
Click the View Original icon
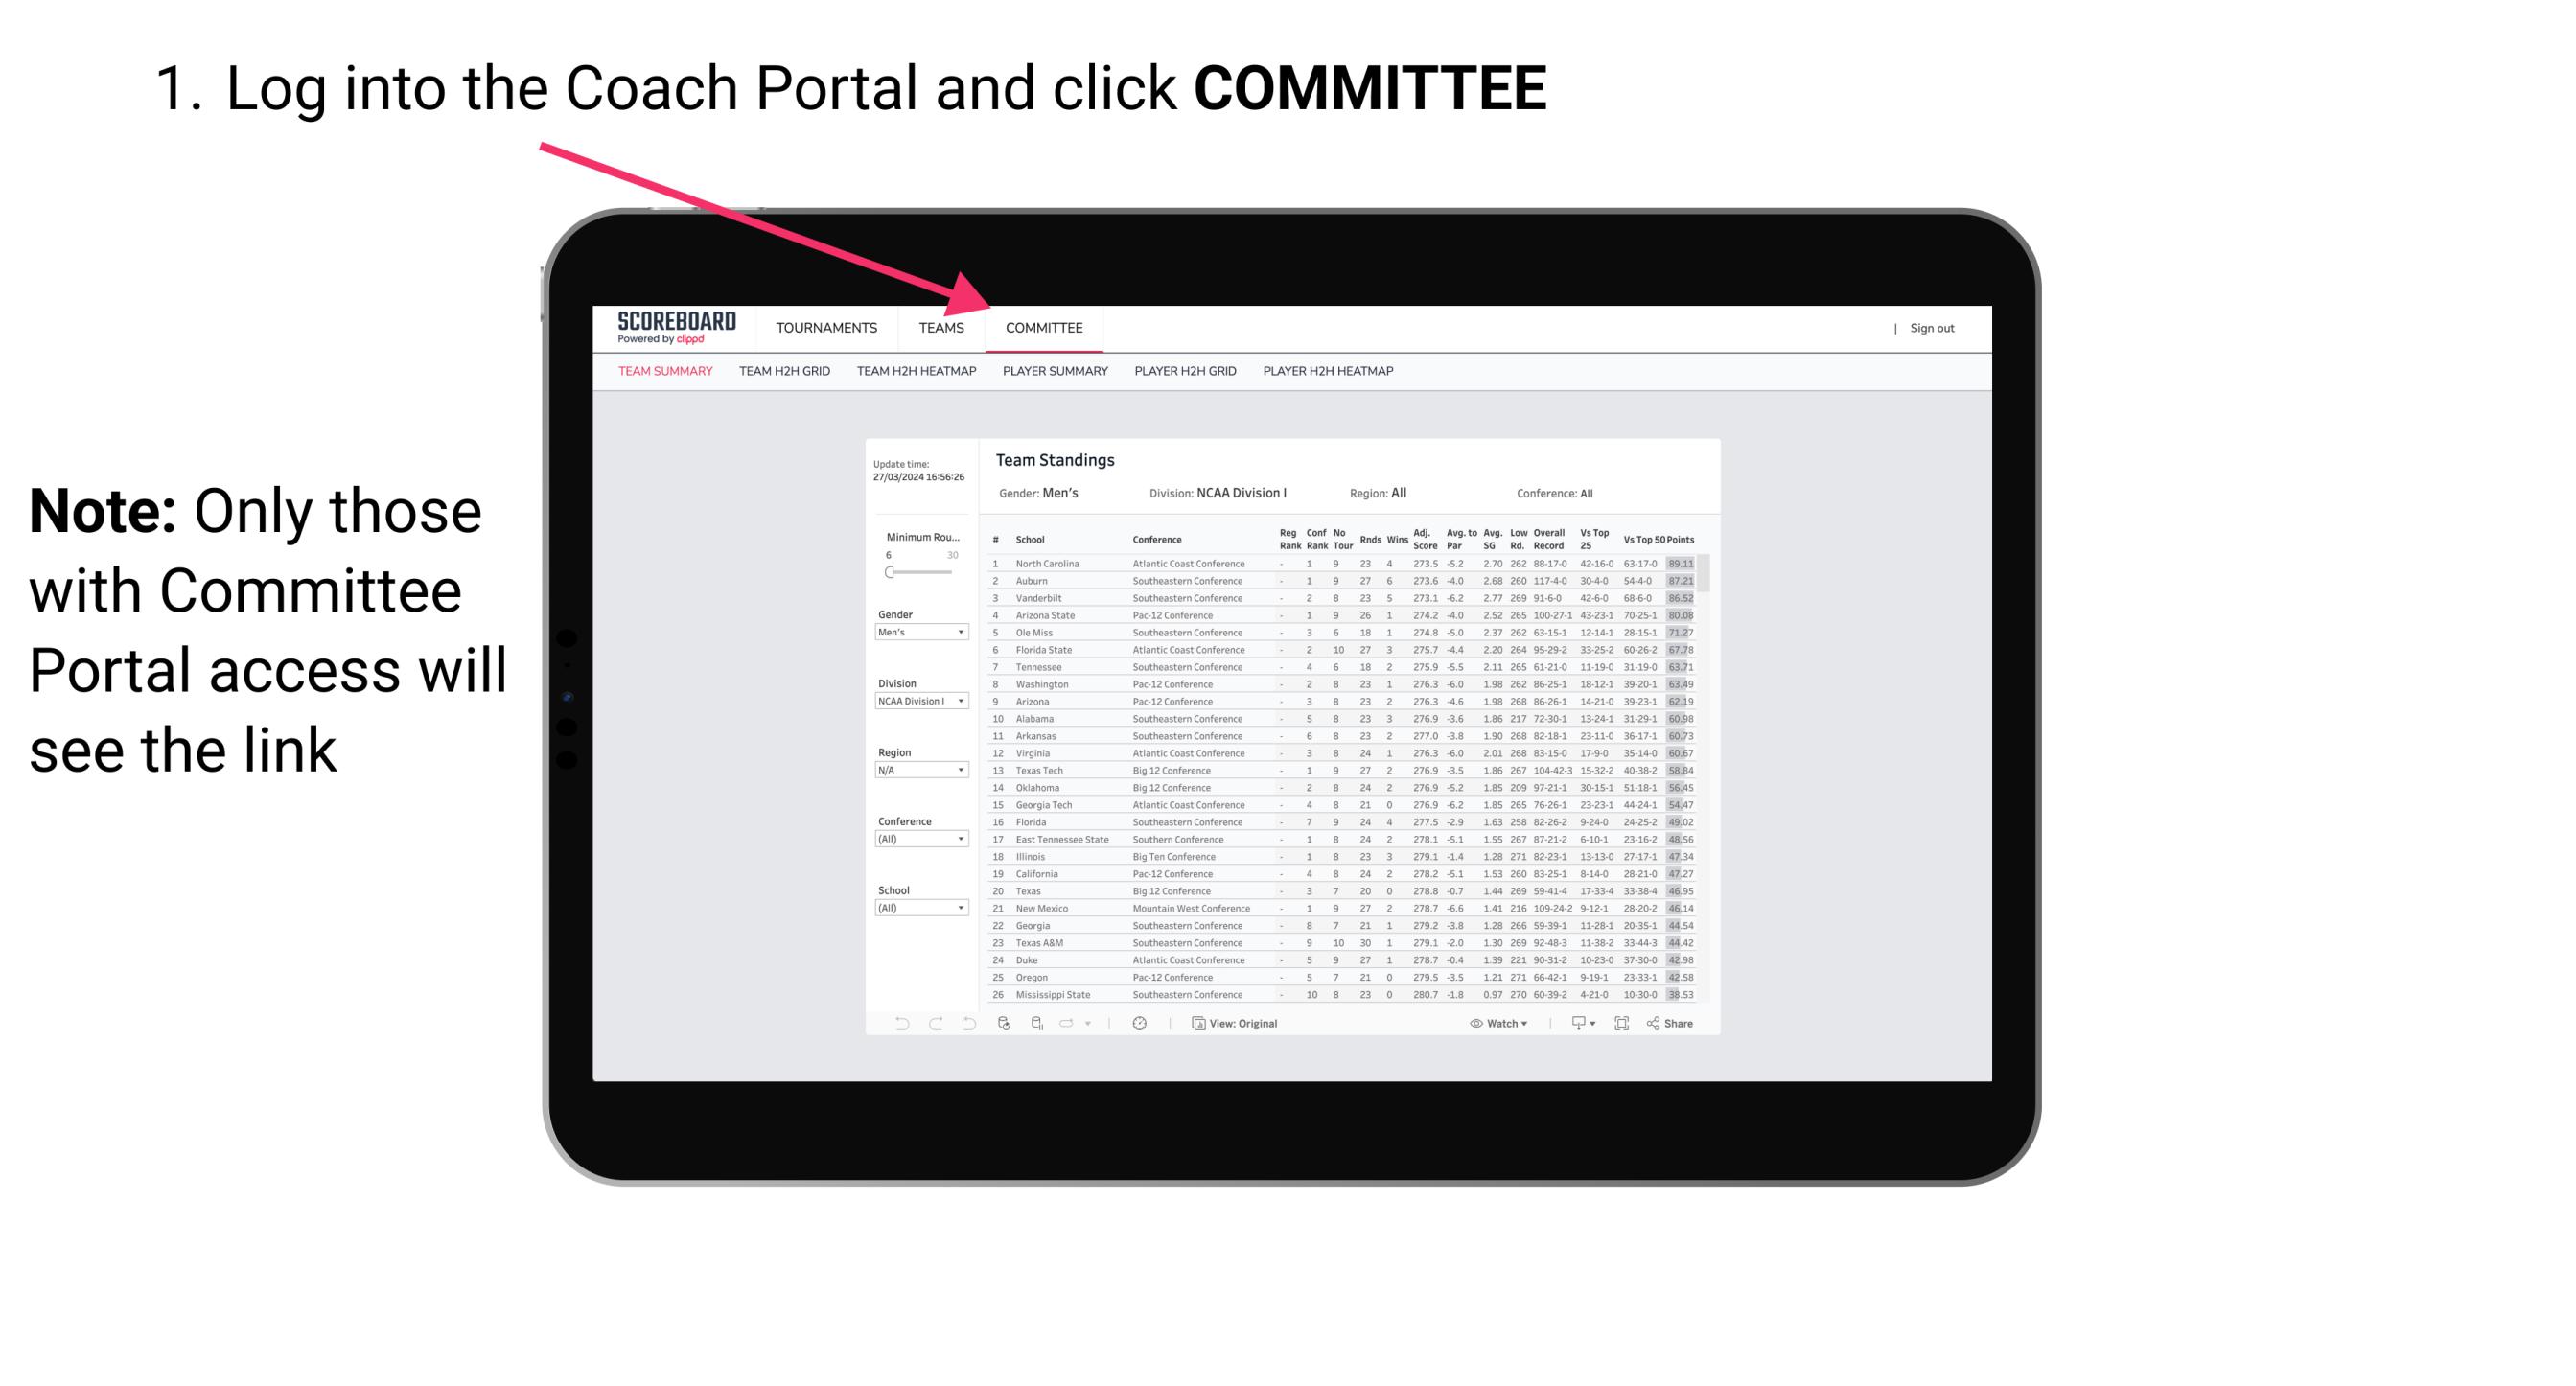click(1195, 1023)
